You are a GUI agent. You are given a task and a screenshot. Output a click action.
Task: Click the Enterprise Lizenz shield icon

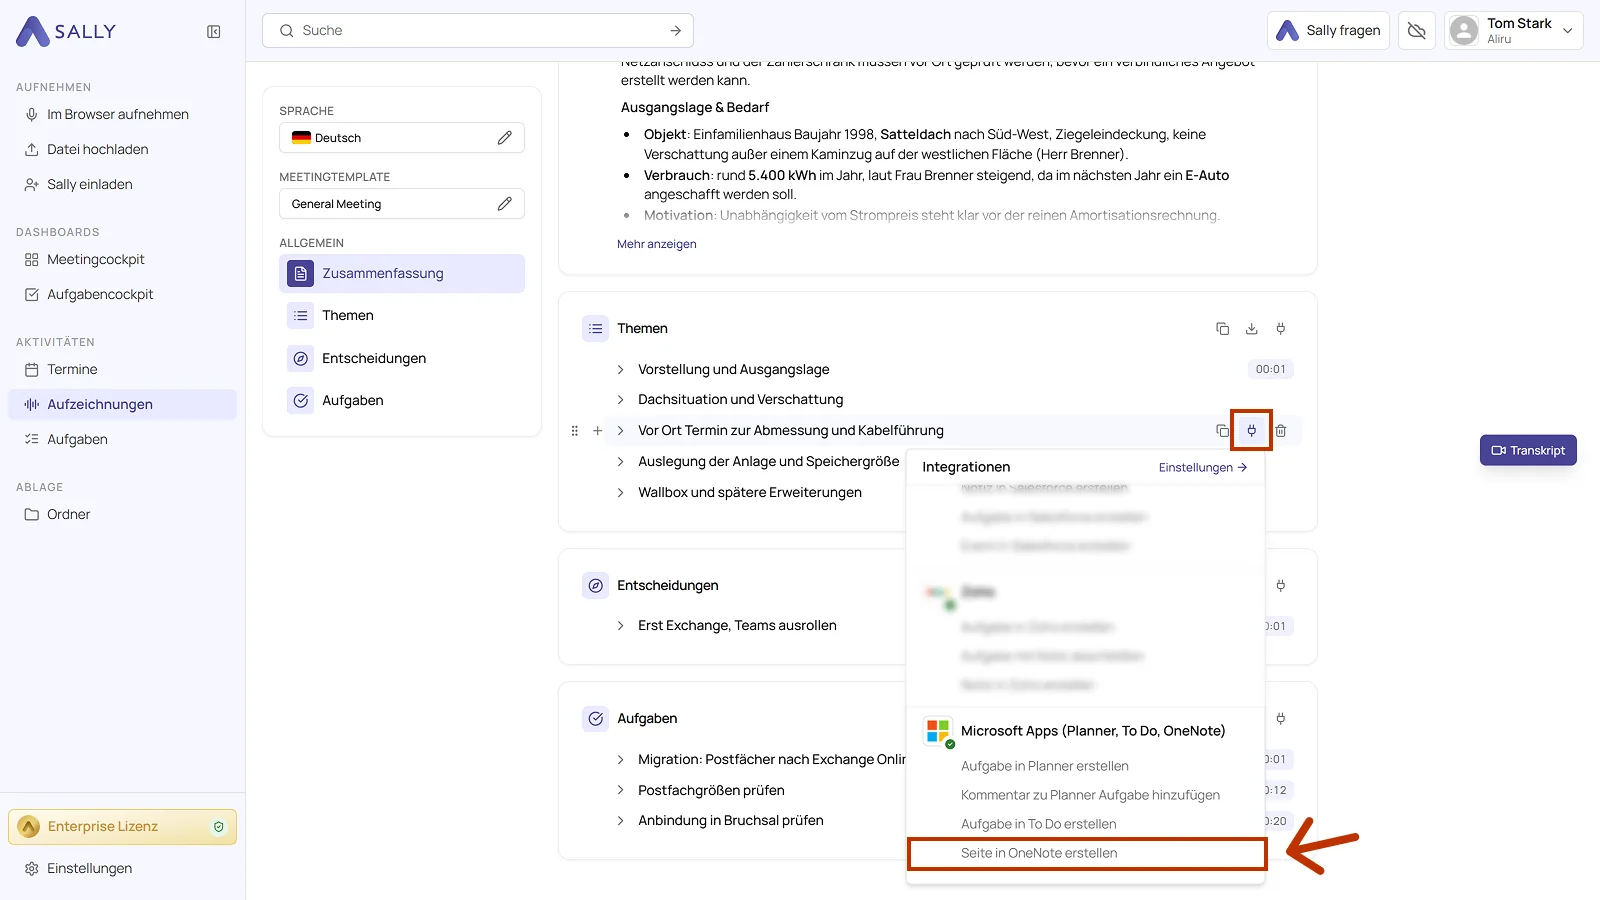(x=219, y=827)
